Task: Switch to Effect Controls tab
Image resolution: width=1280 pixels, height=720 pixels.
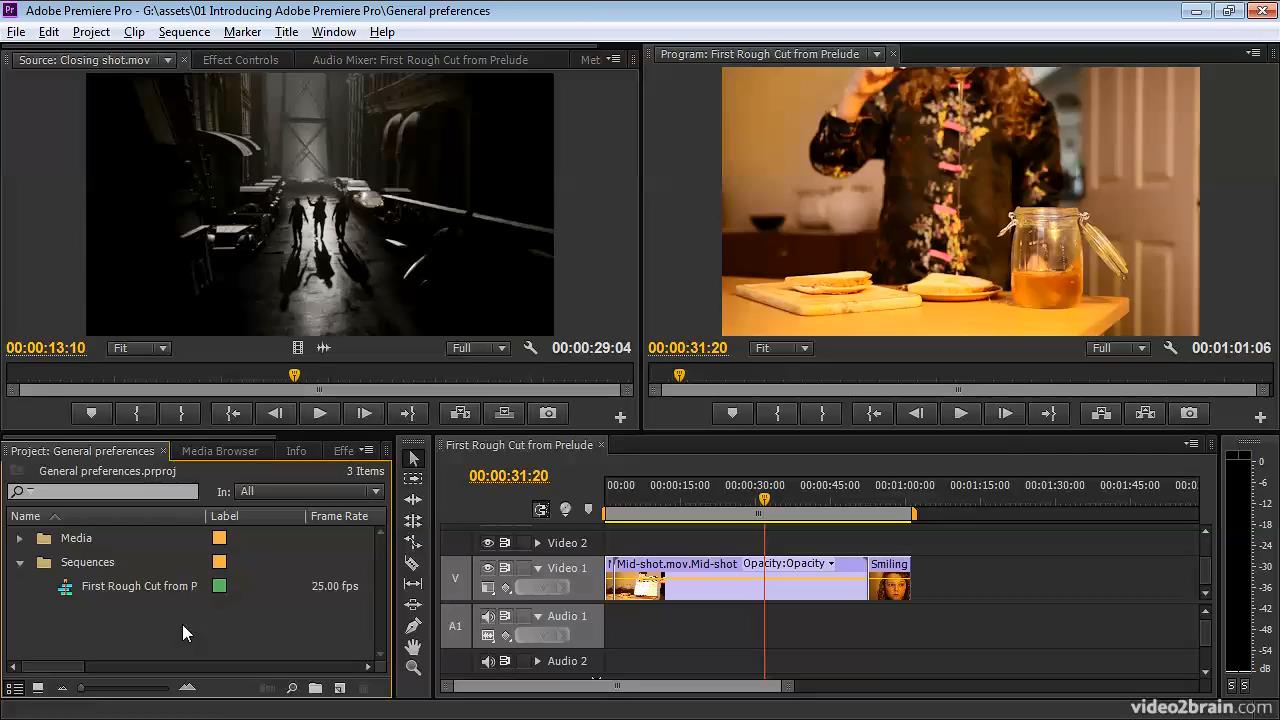Action: pos(240,60)
